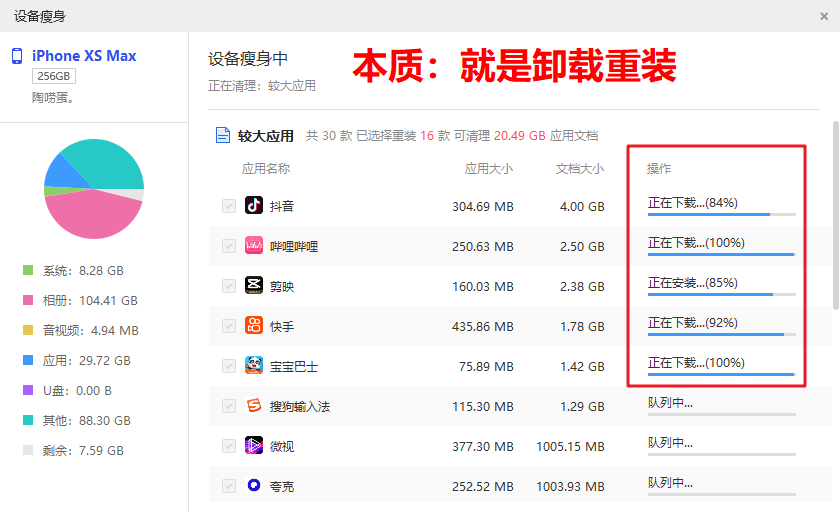
Task: Click the 快手 download progress bar
Action: 722,334
